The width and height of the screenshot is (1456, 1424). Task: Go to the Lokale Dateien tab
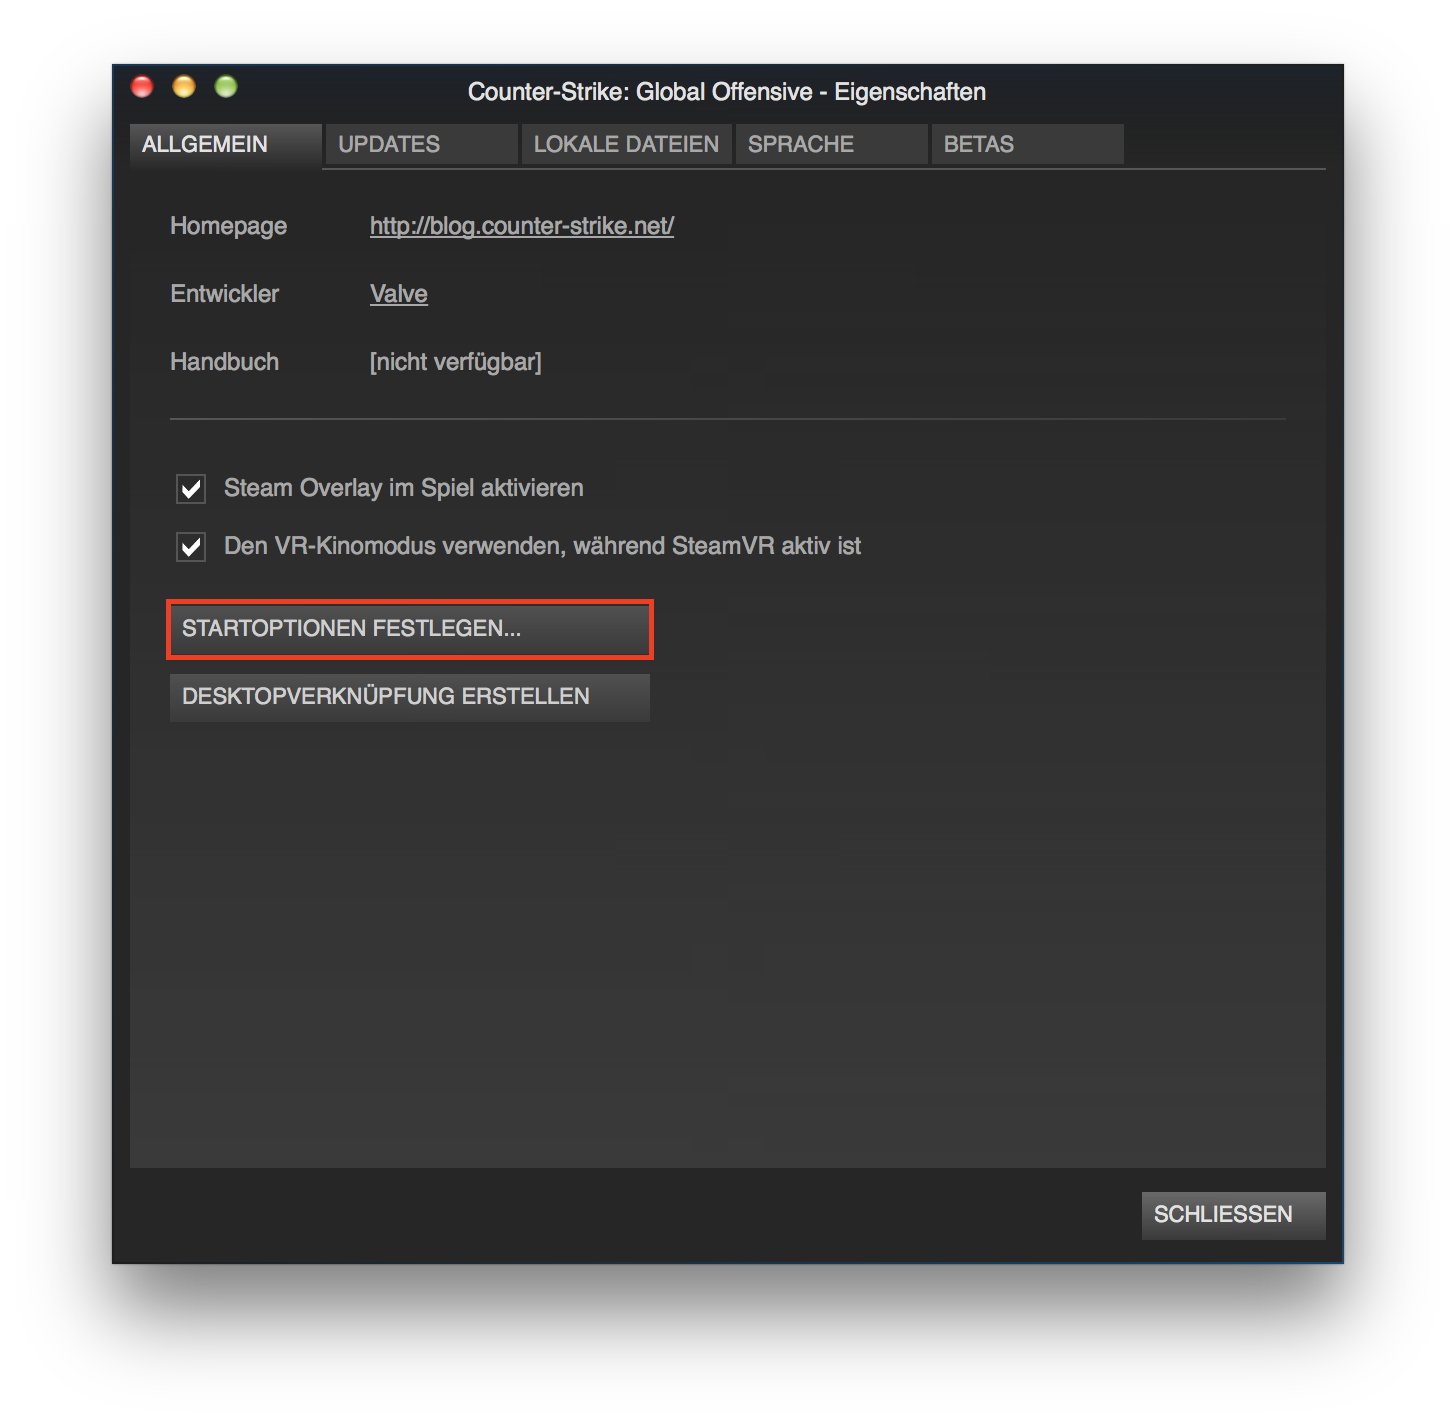coord(626,144)
